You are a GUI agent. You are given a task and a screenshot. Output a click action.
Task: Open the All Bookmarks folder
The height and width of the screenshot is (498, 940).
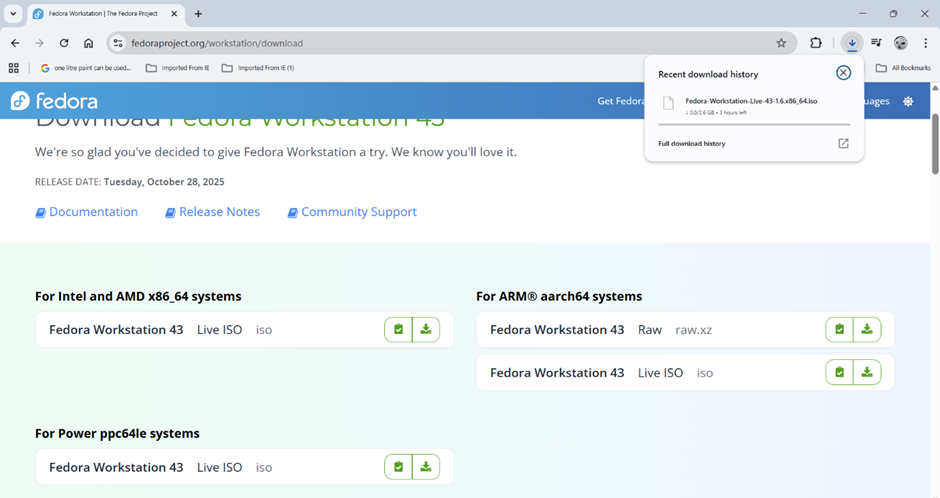click(x=902, y=68)
